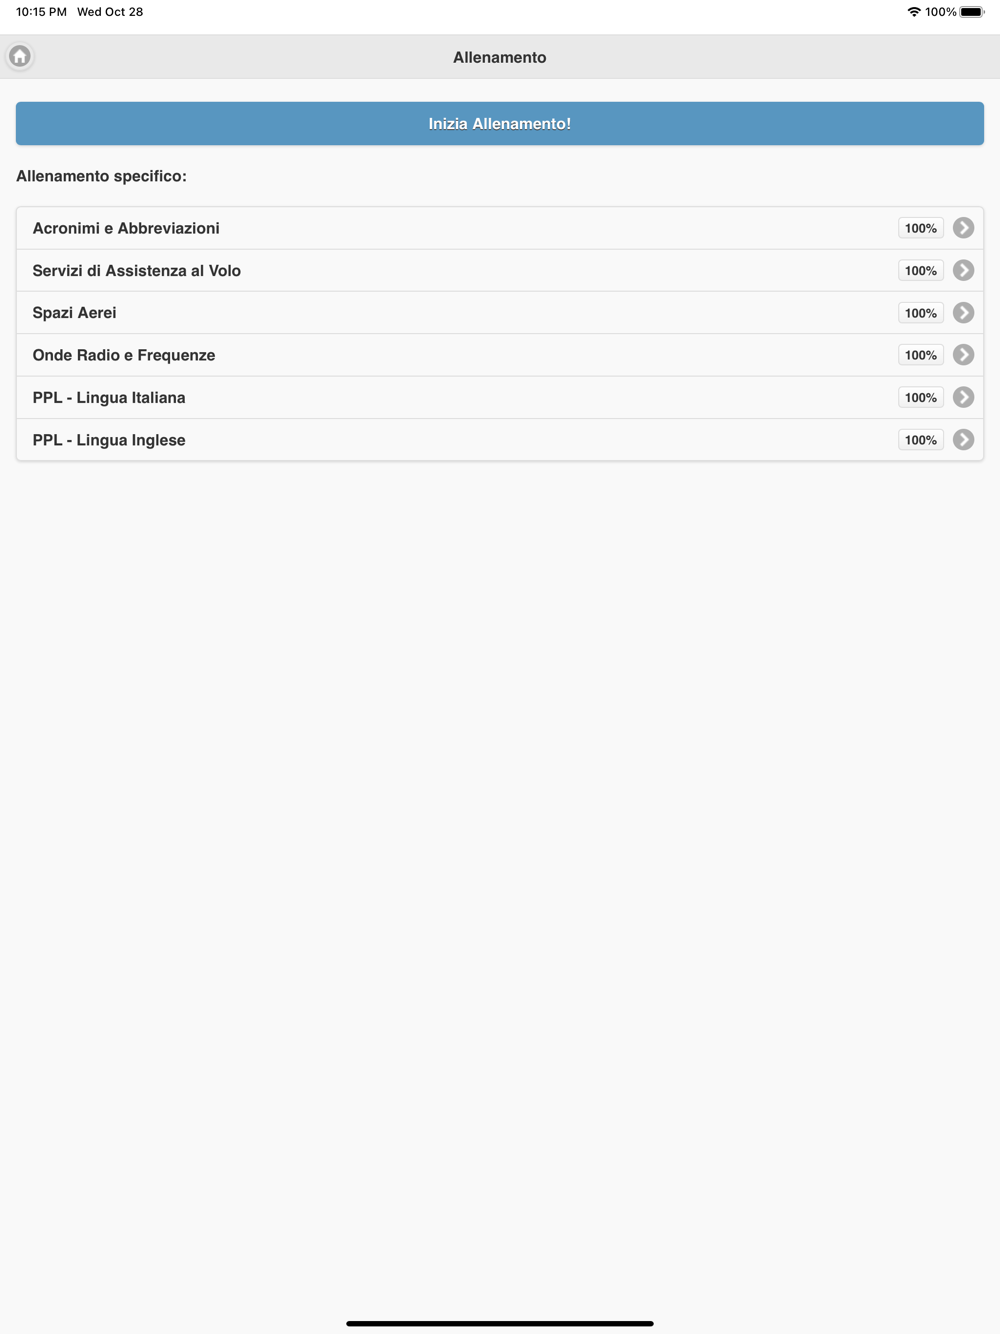
Task: Tap the 100% badge for Onde Radio e Frequenze
Action: 921,355
